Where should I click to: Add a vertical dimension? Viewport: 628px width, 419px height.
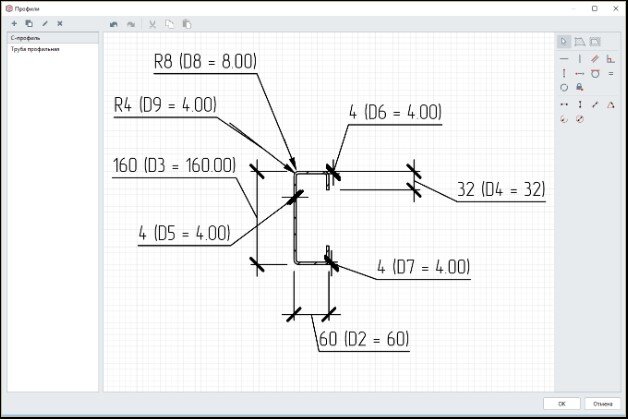(580, 105)
